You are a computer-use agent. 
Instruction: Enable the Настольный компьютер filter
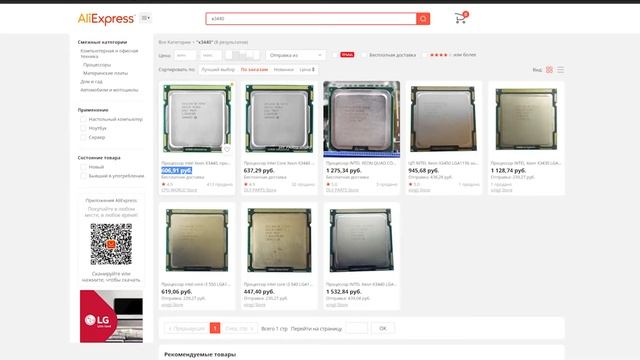[x=83, y=119]
